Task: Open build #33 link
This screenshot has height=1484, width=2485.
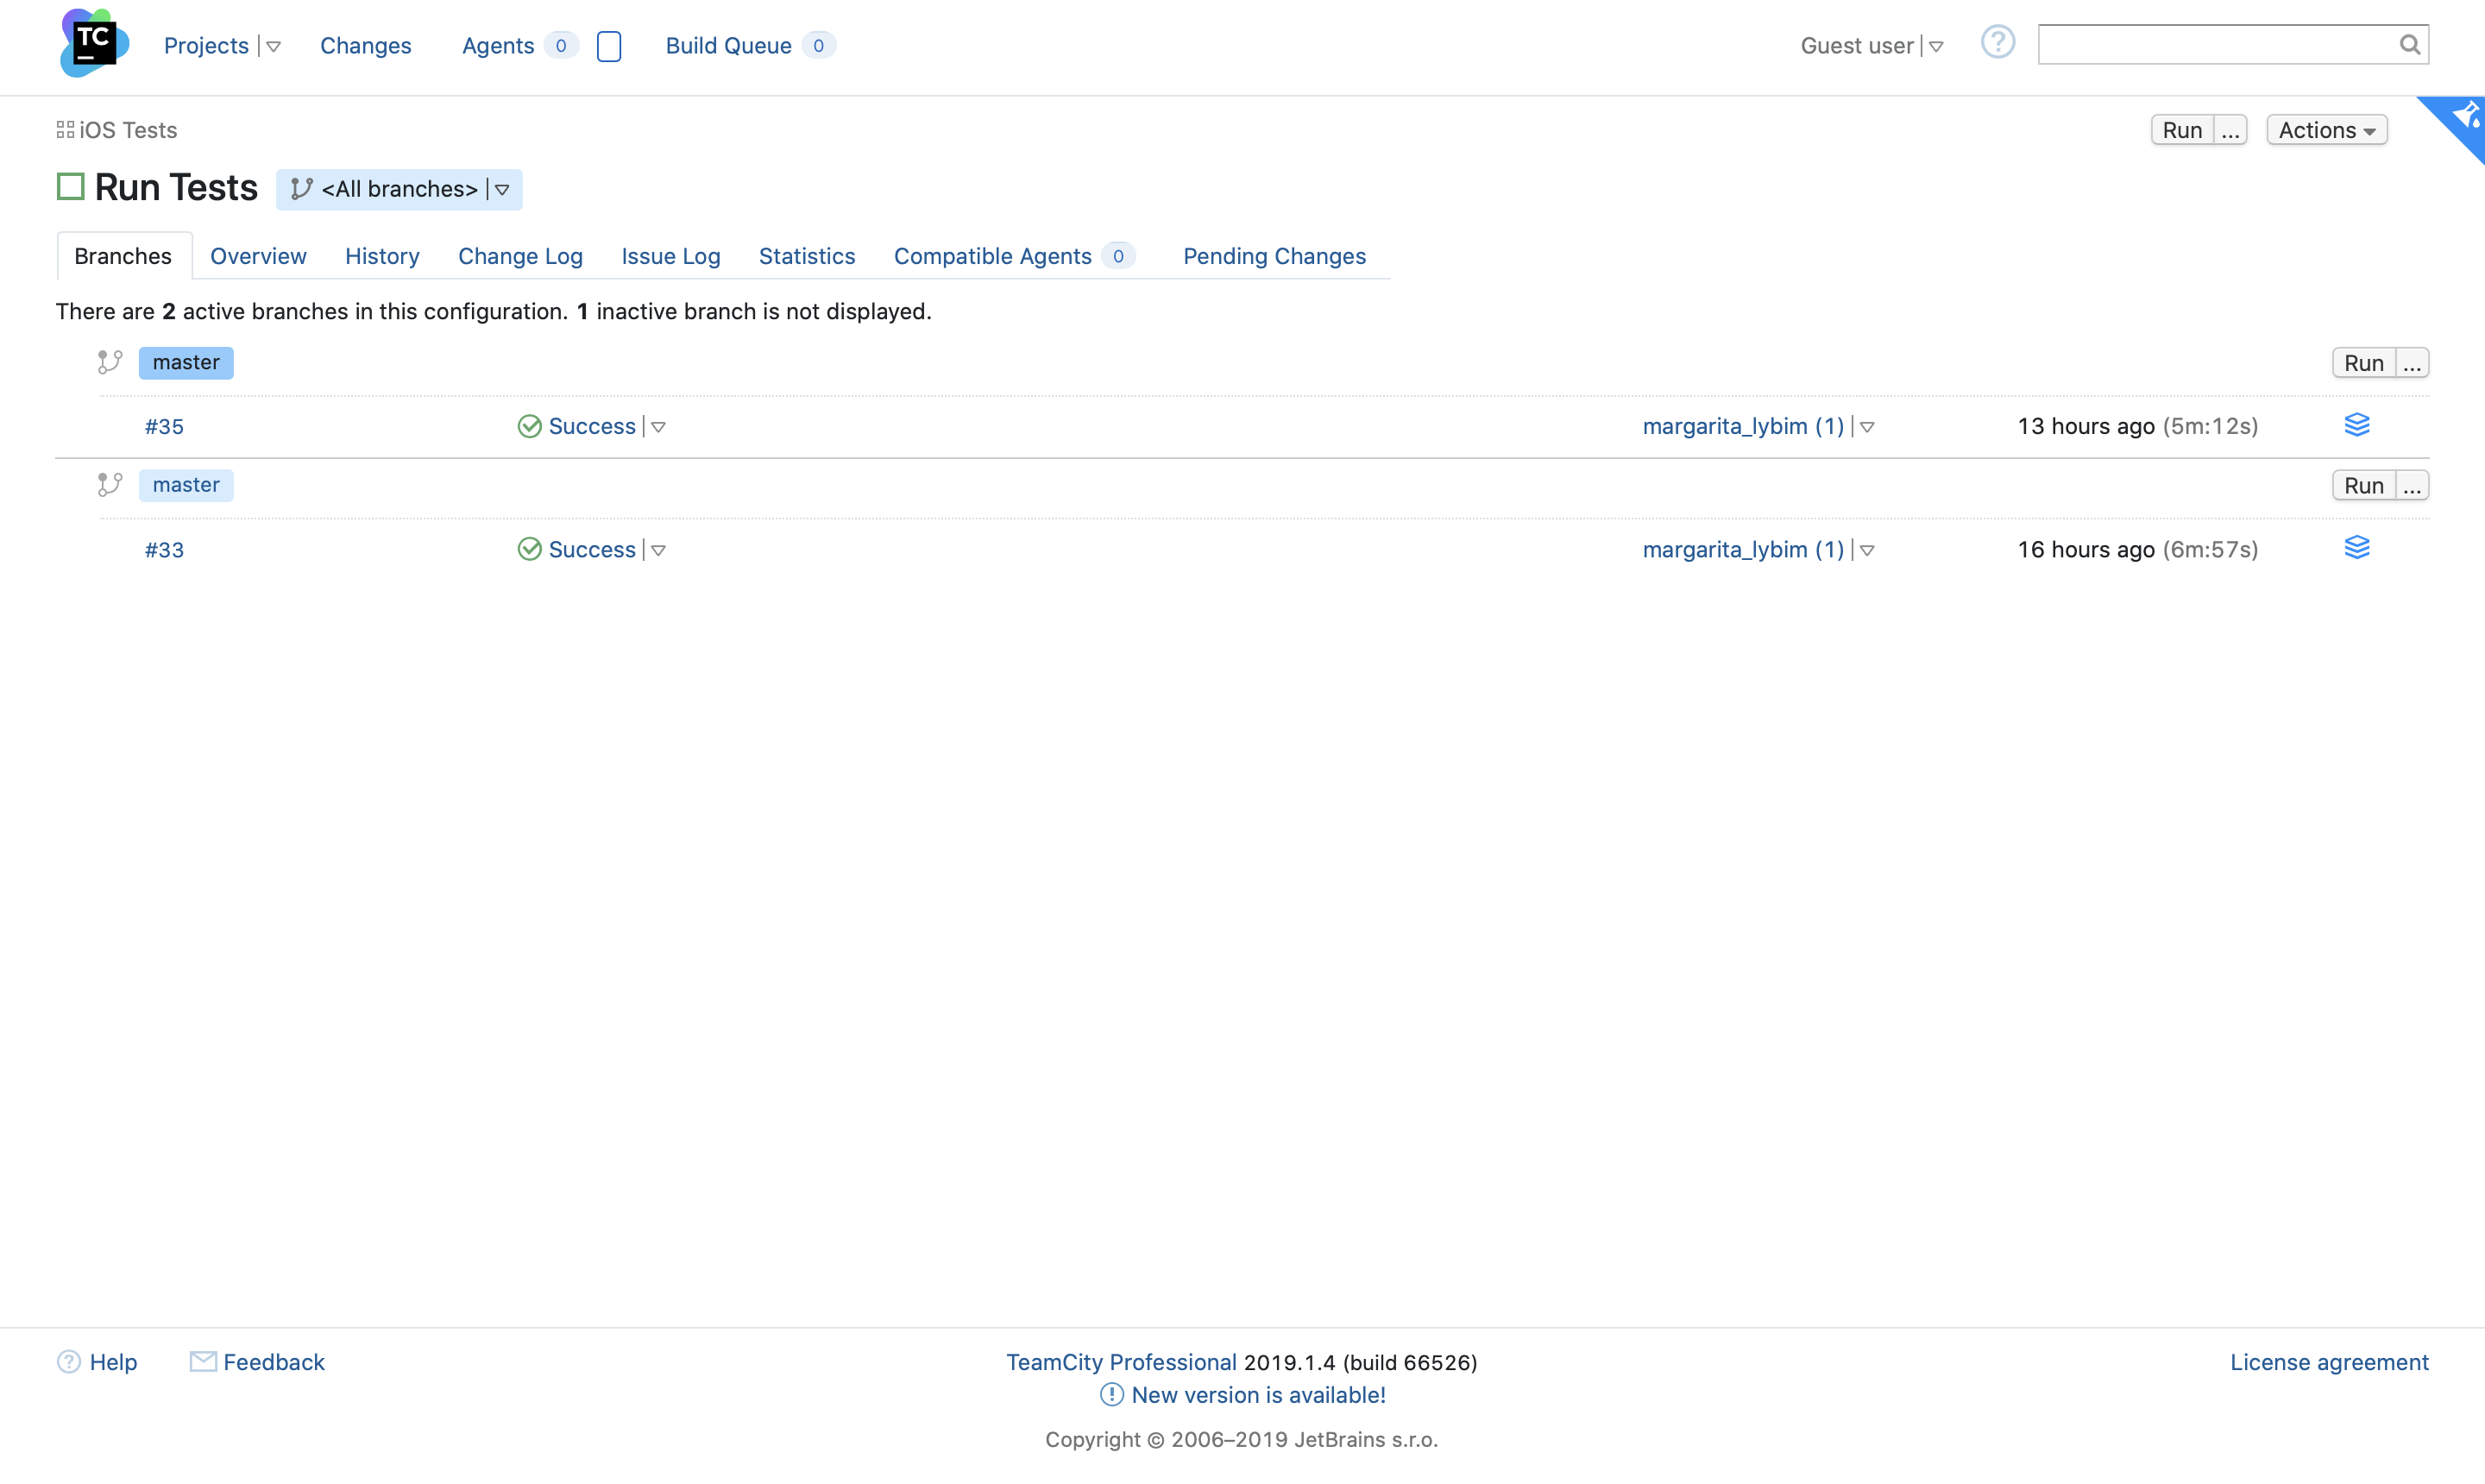Action: [x=164, y=550]
